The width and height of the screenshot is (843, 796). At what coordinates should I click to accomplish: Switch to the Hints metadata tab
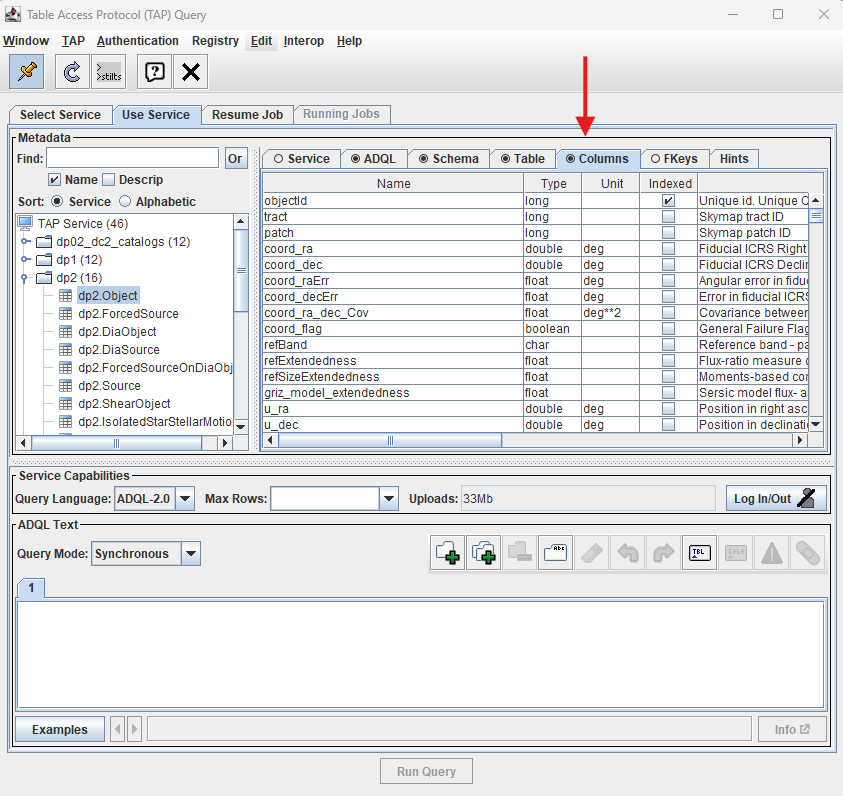tap(734, 159)
